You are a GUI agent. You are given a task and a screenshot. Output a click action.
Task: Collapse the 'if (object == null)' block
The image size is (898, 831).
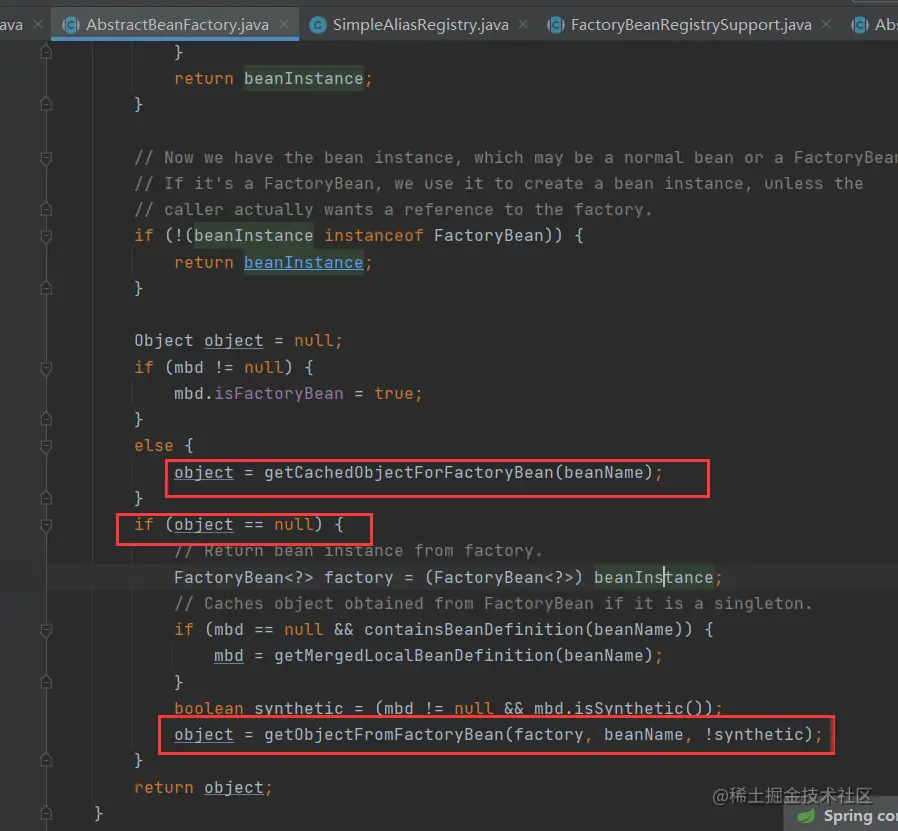tap(46, 525)
